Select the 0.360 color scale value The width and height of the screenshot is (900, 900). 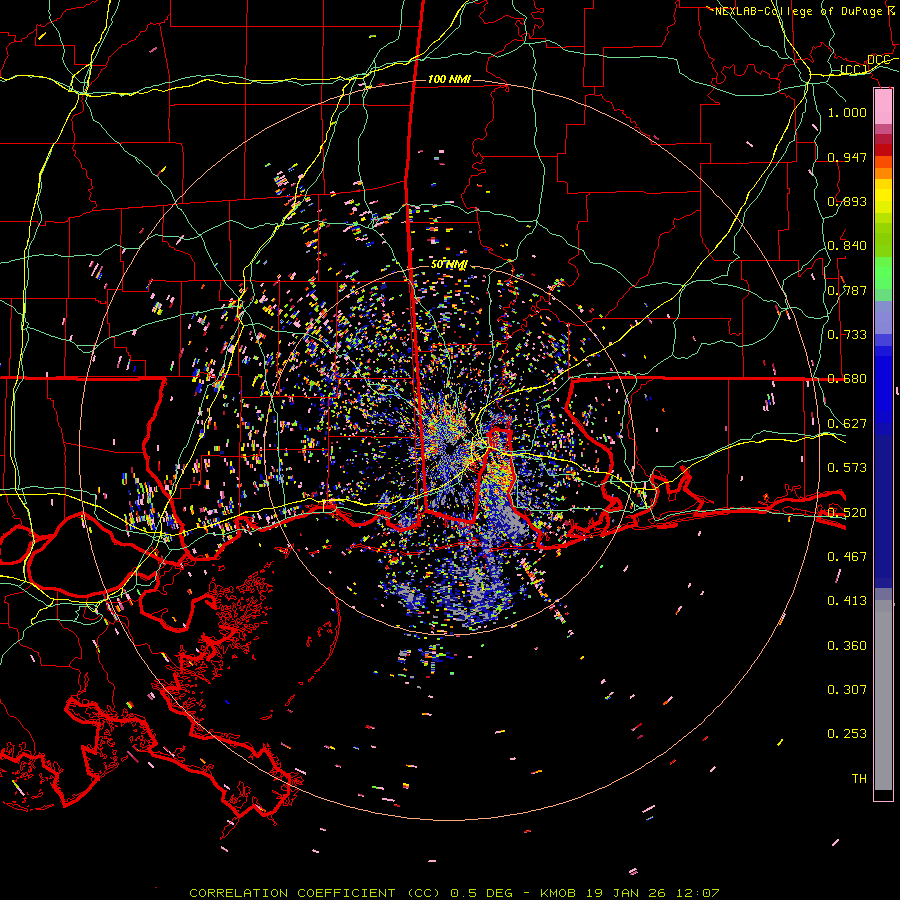[847, 645]
